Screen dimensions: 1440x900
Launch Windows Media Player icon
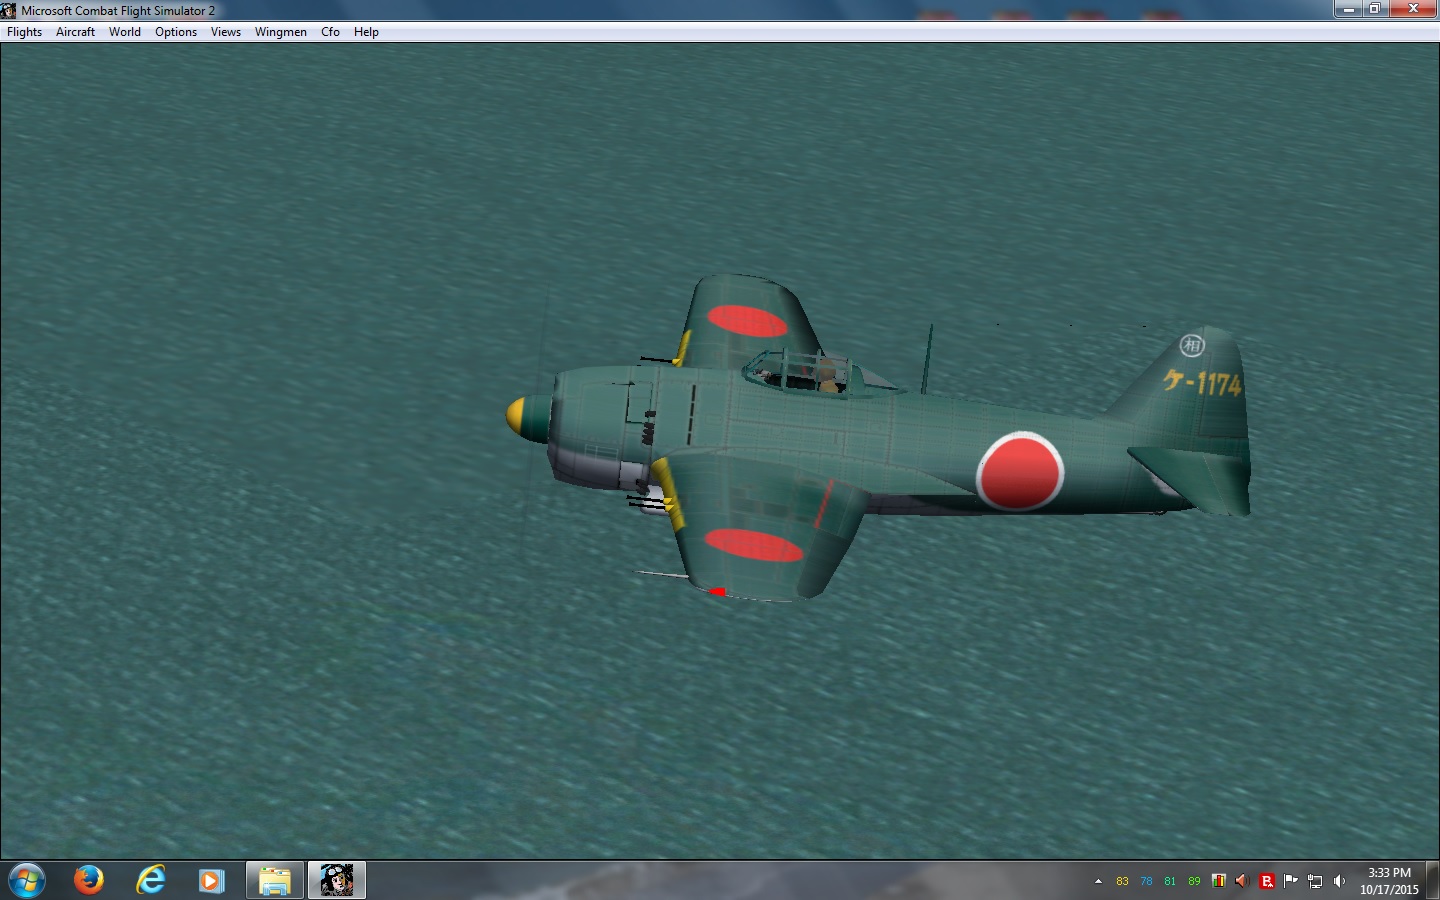(x=211, y=880)
